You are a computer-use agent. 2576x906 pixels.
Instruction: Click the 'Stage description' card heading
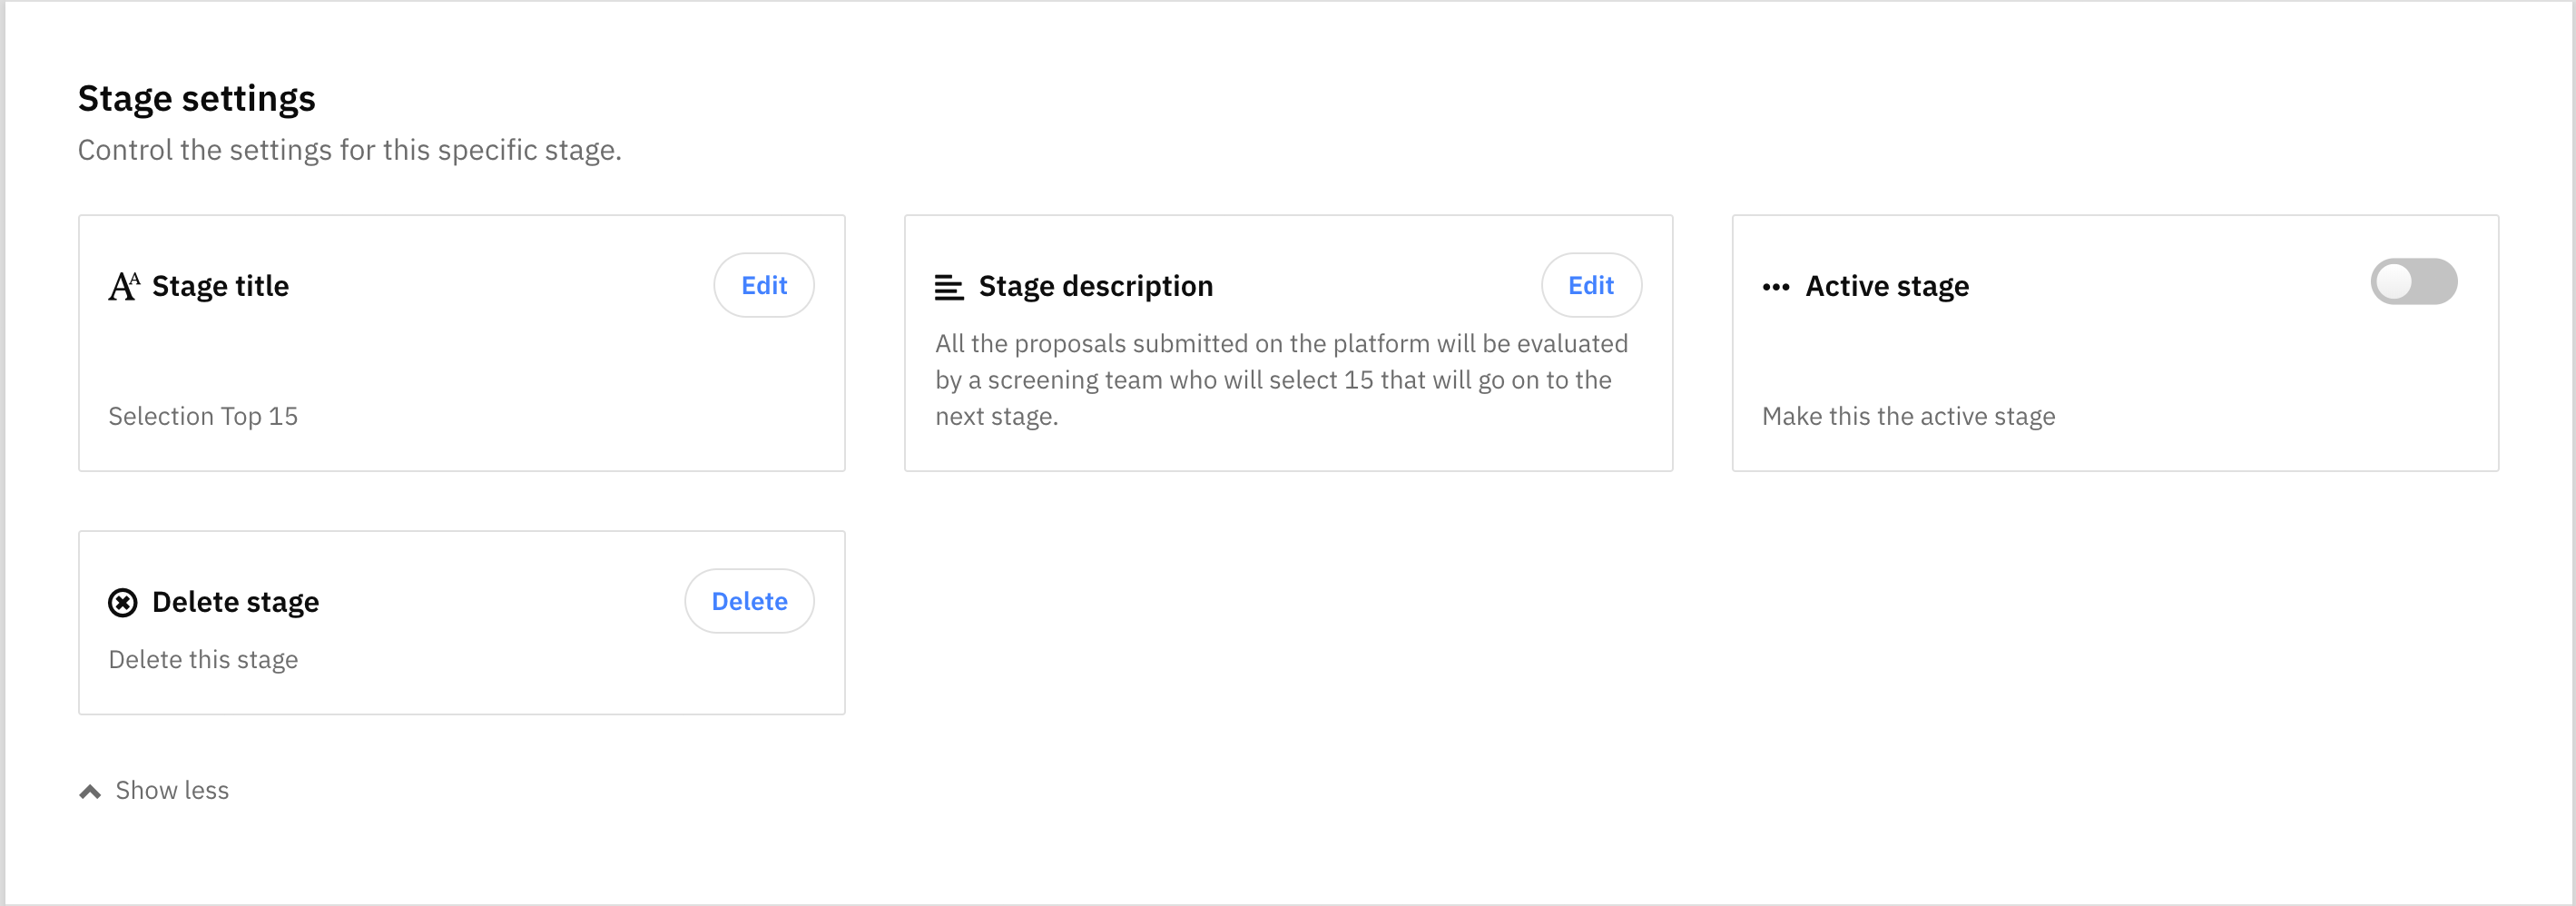pyautogui.click(x=1096, y=286)
